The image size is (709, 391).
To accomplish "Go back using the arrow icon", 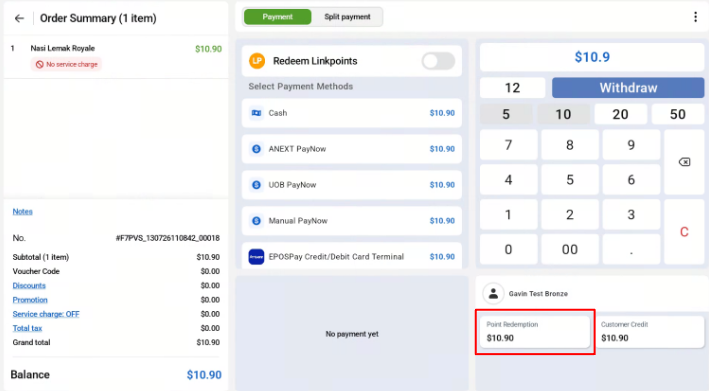I will click(19, 18).
